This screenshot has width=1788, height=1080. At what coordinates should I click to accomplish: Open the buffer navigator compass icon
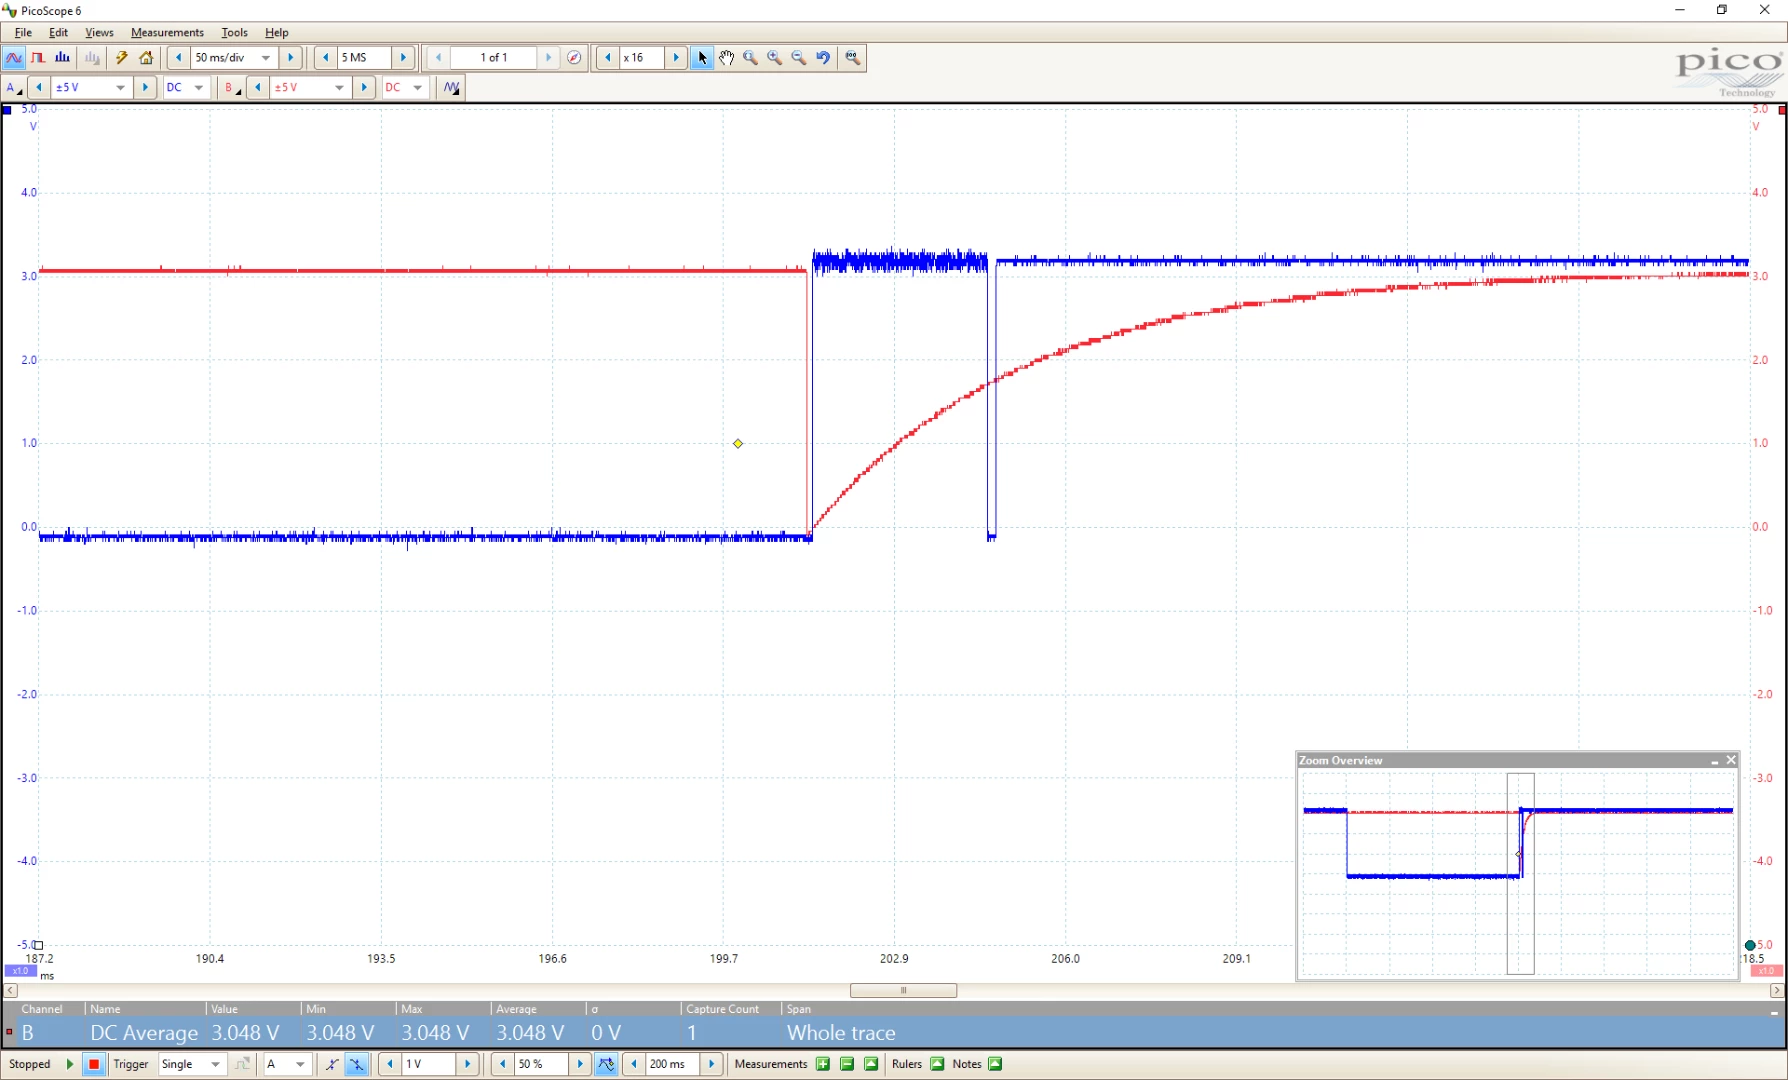(x=574, y=58)
